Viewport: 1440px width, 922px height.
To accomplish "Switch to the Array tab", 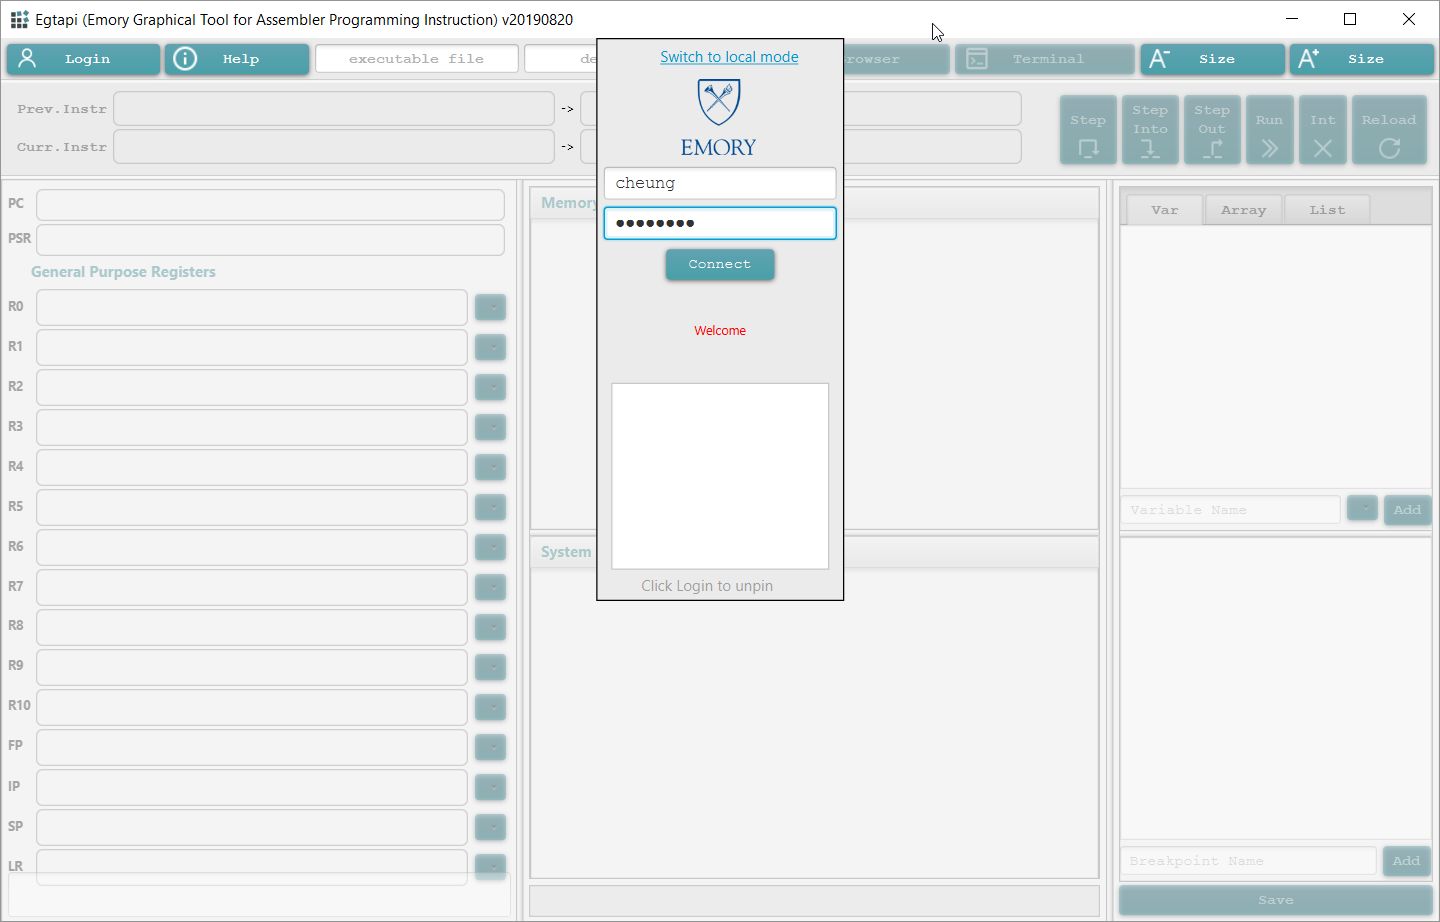I will click(x=1243, y=210).
